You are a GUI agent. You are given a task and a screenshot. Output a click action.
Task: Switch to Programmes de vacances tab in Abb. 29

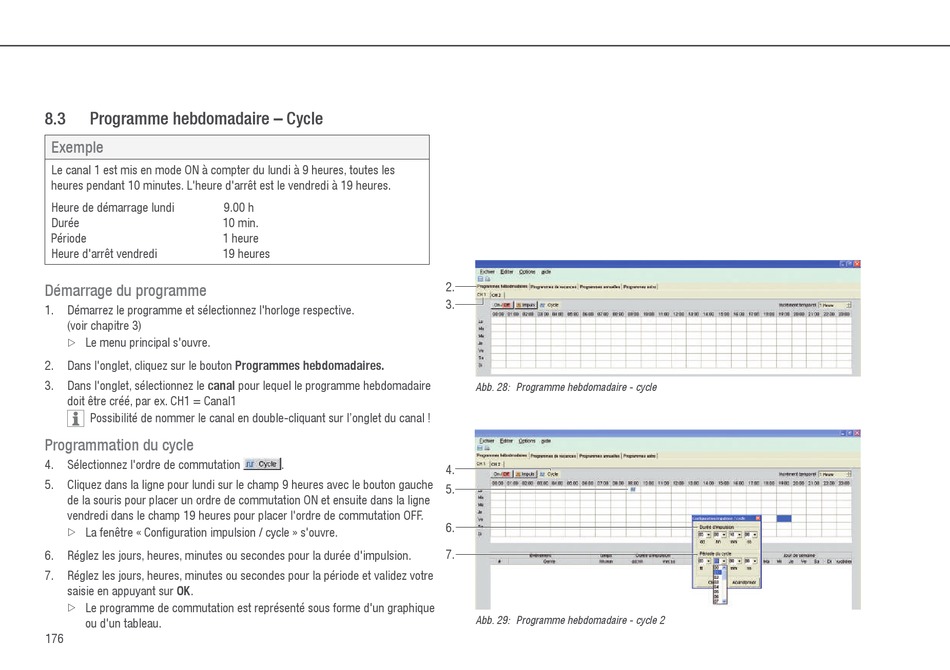coord(554,456)
